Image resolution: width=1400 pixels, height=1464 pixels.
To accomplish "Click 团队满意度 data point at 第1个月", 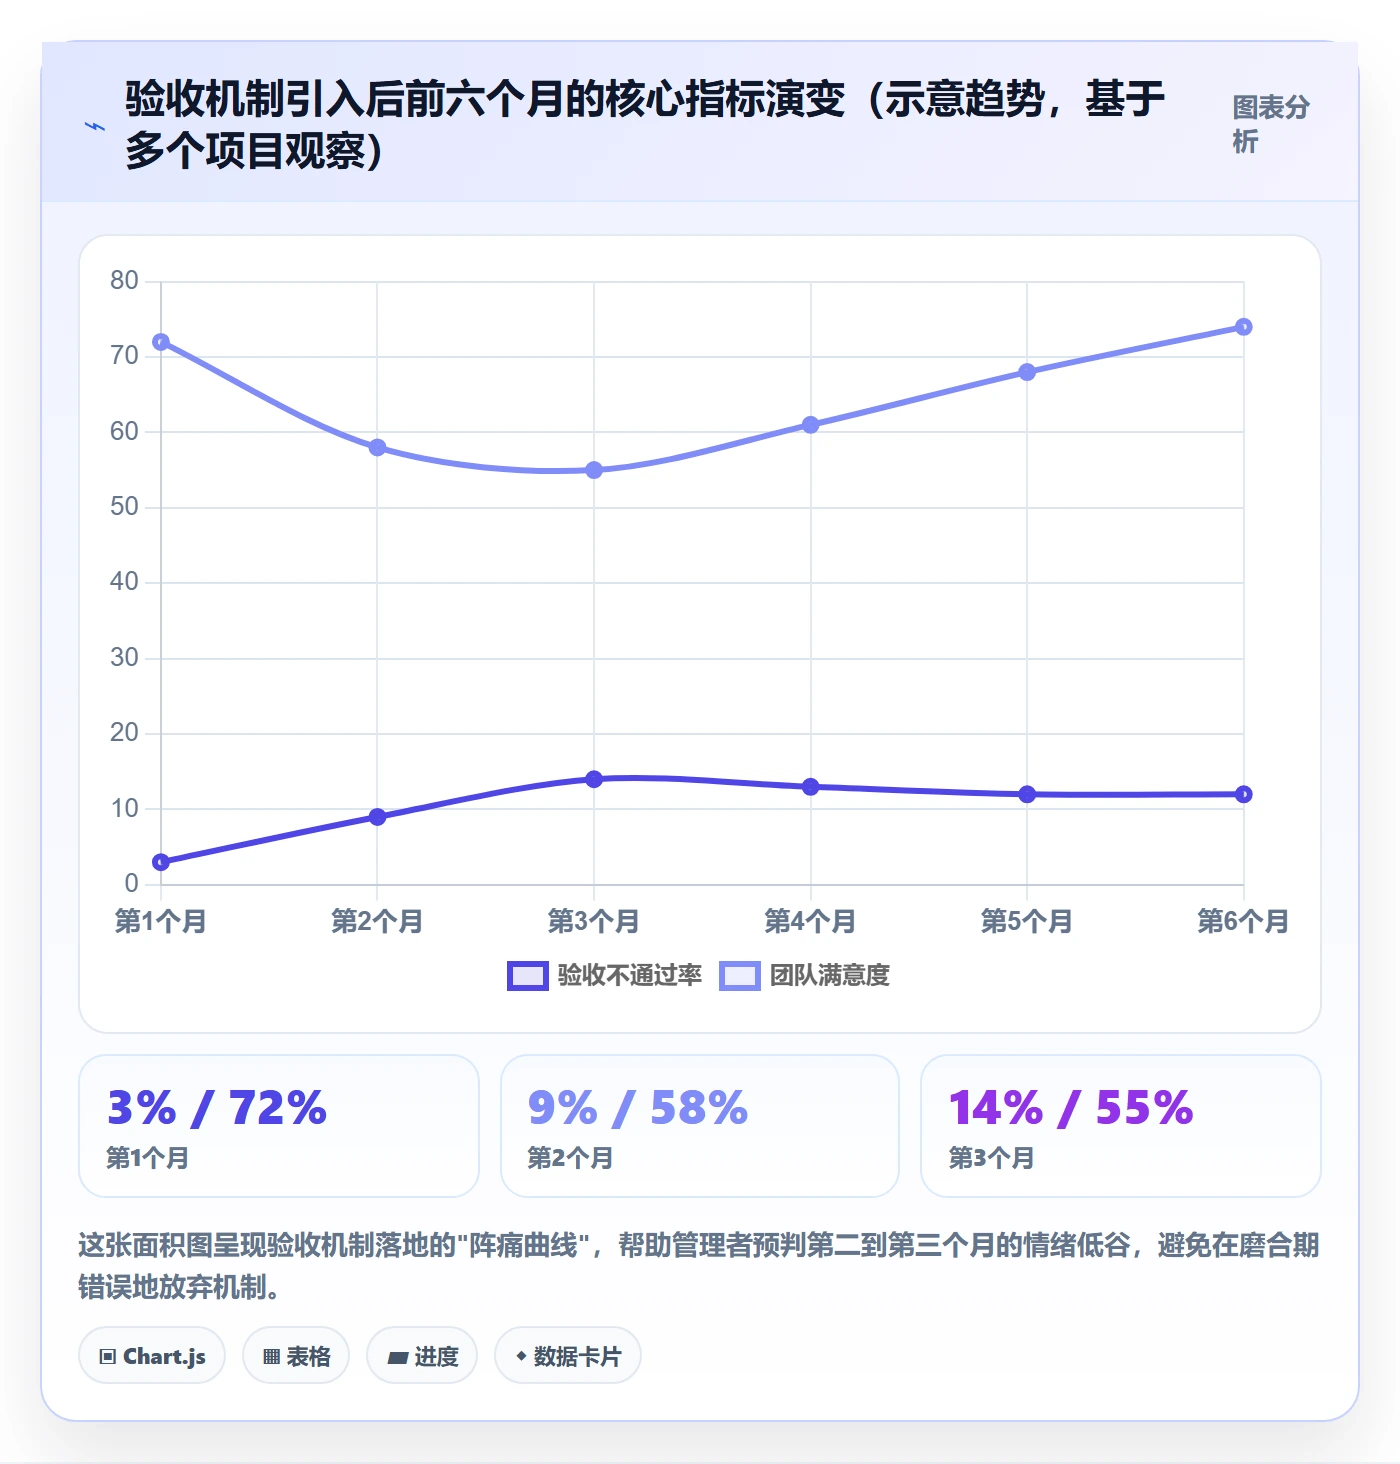I will tap(161, 342).
